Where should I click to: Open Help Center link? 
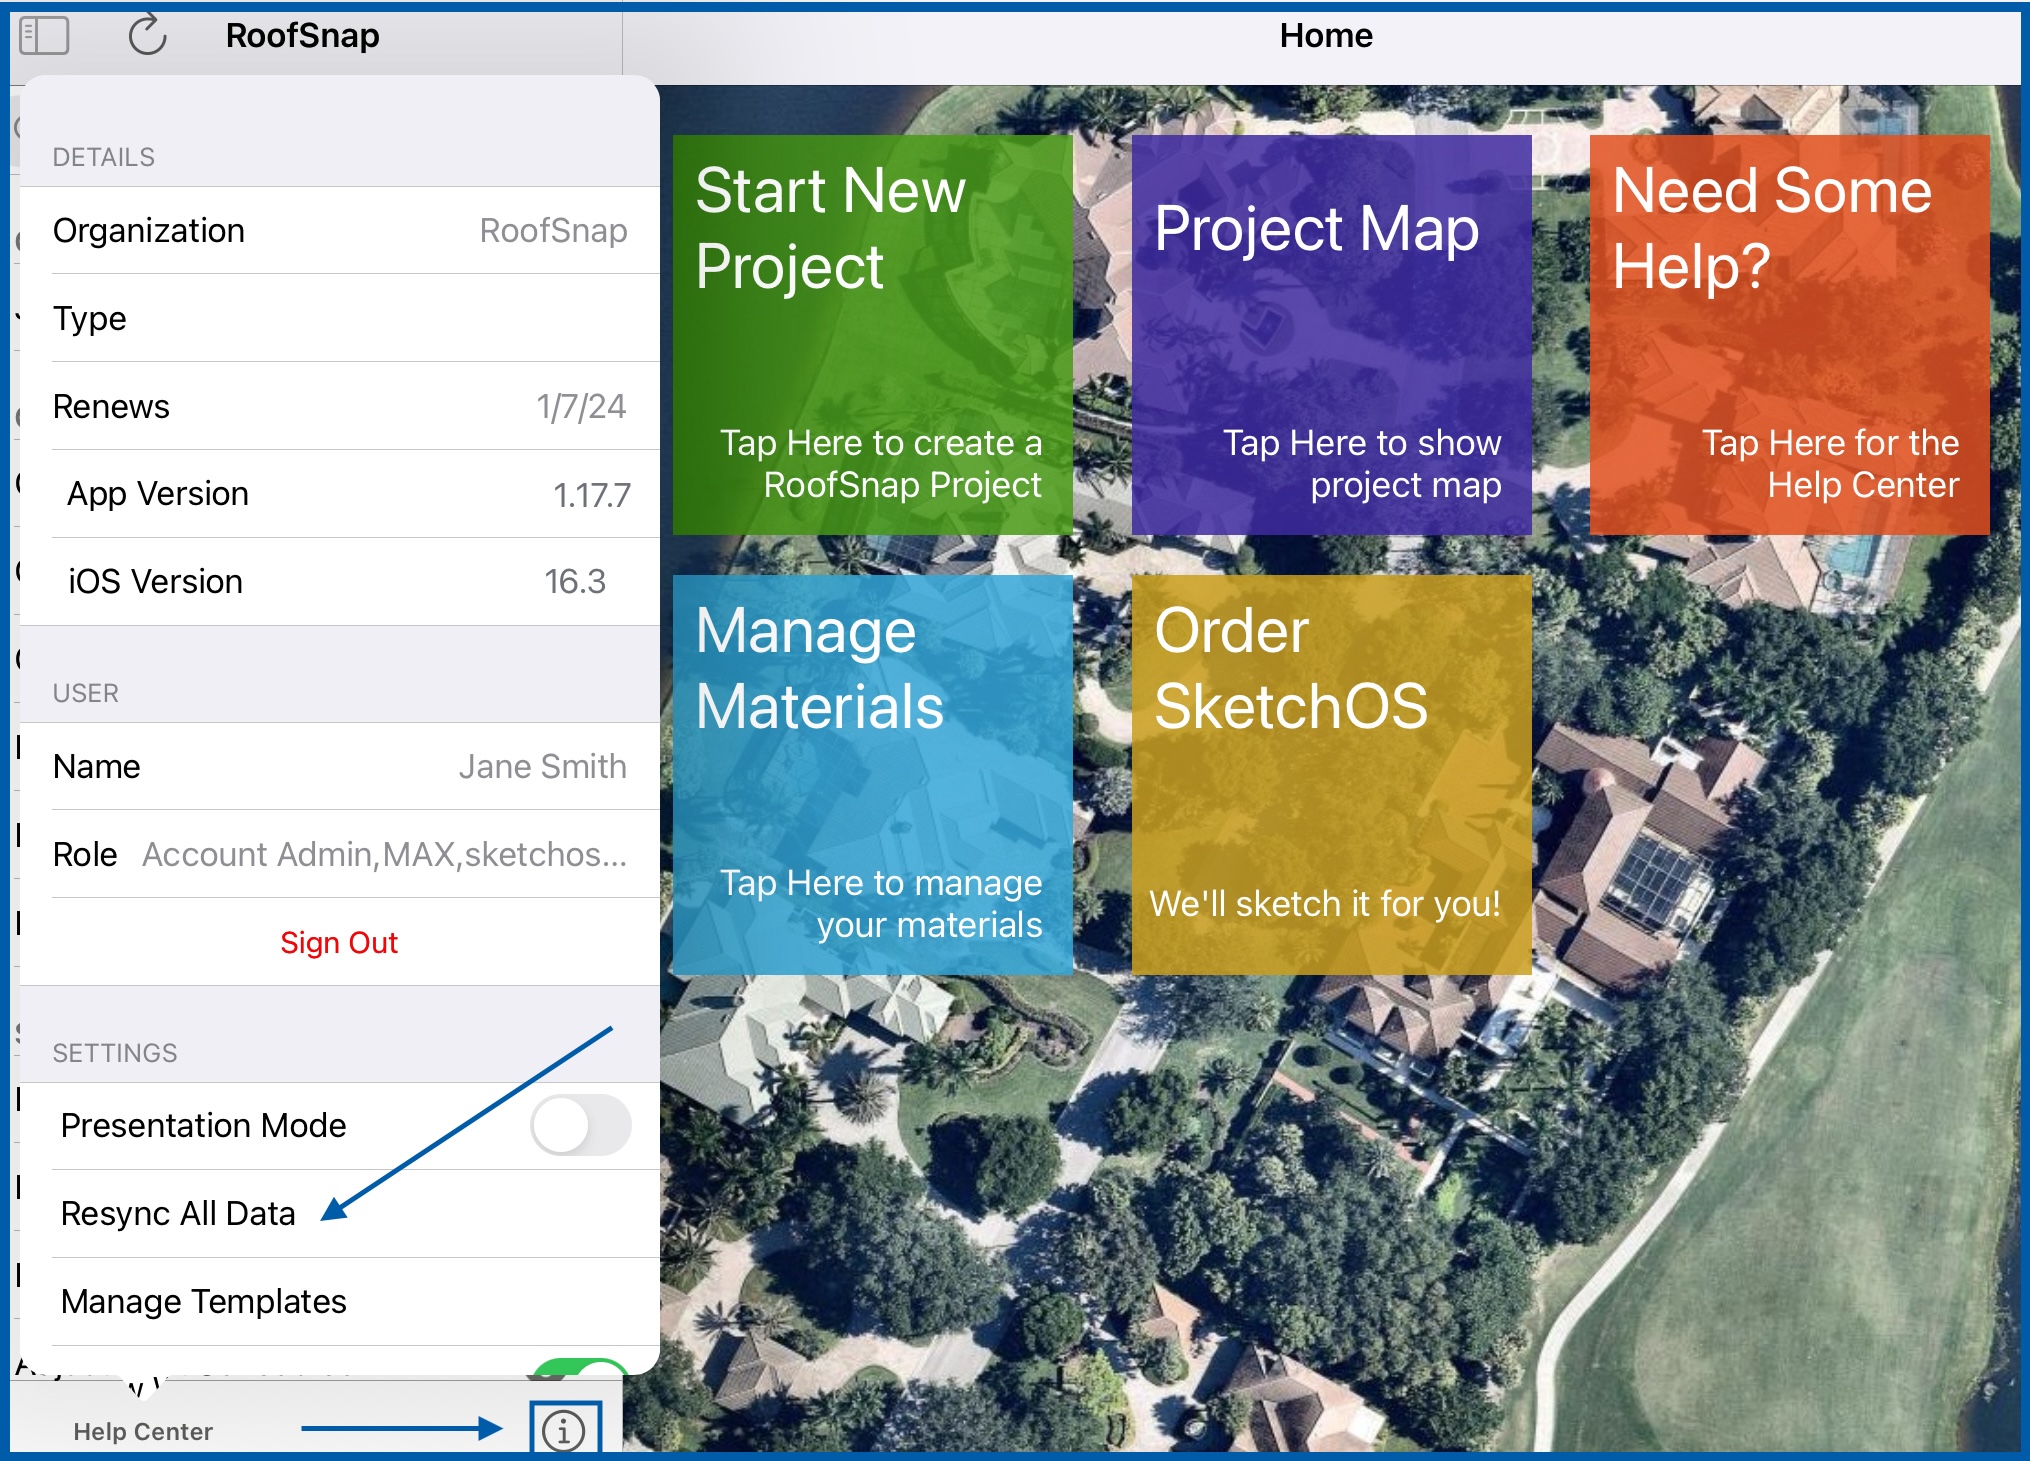[143, 1432]
